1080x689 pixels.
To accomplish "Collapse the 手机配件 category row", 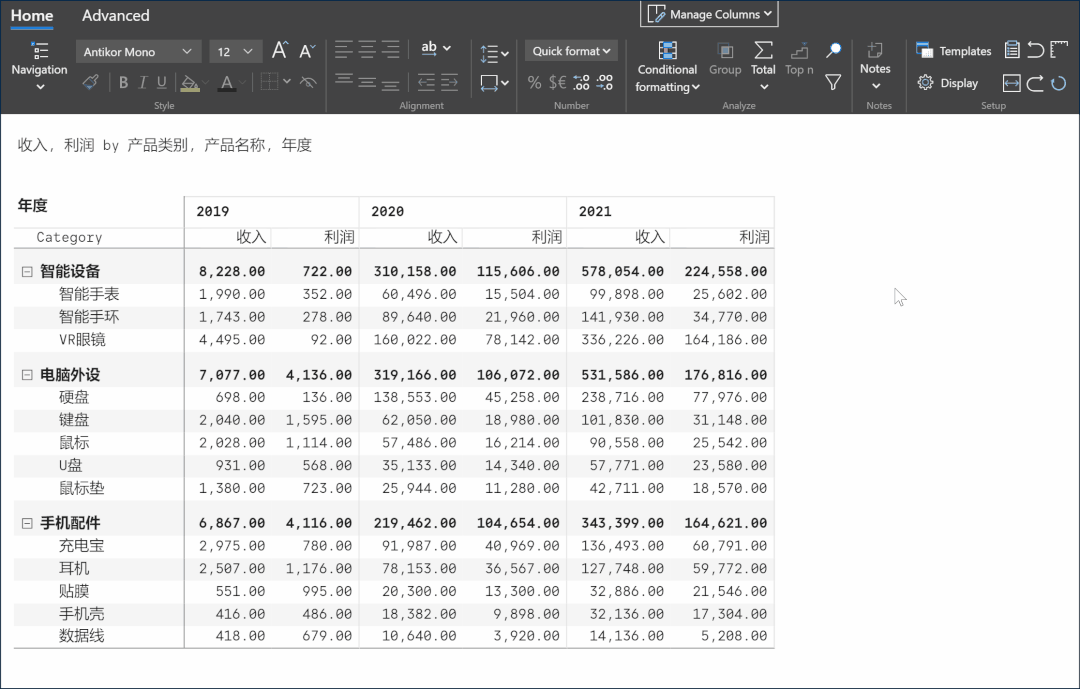I will click(x=27, y=523).
